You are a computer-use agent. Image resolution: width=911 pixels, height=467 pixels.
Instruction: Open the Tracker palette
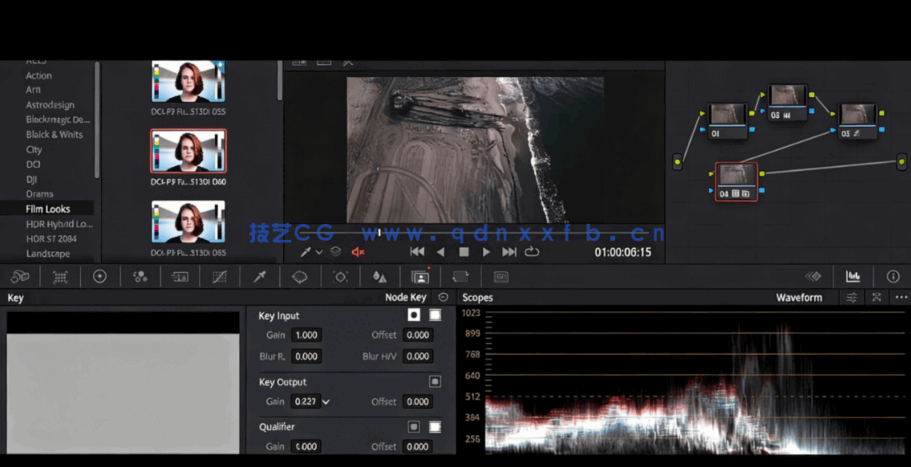pyautogui.click(x=340, y=277)
